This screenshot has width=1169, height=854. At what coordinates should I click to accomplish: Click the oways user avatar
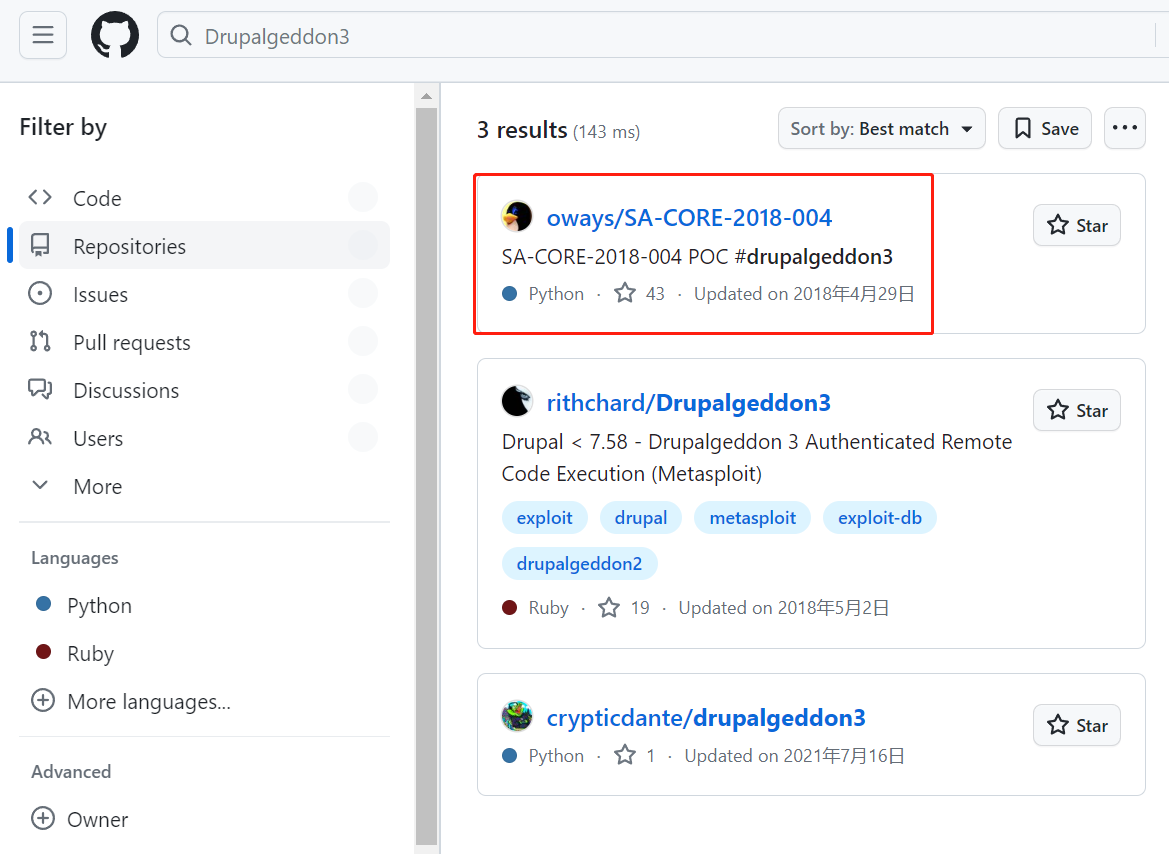coord(517,217)
